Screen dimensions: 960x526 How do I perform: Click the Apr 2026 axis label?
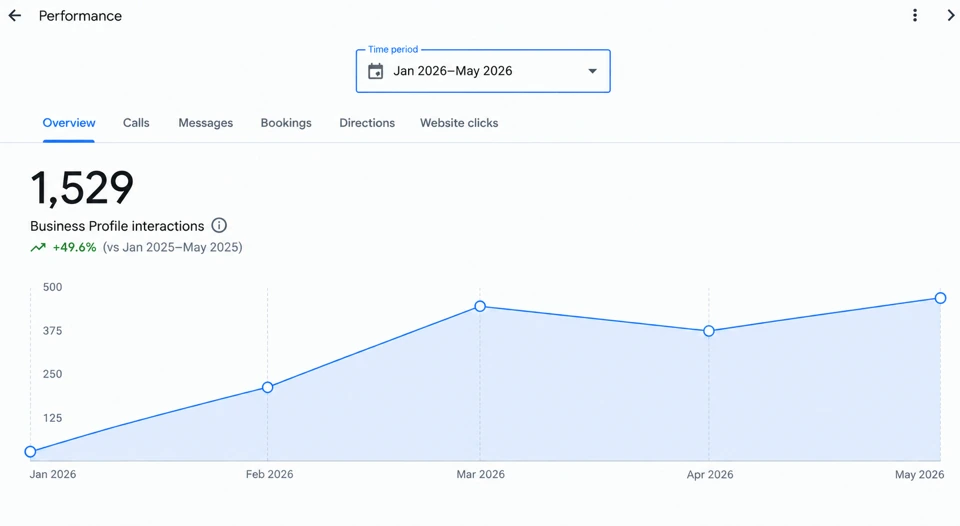[x=710, y=475]
